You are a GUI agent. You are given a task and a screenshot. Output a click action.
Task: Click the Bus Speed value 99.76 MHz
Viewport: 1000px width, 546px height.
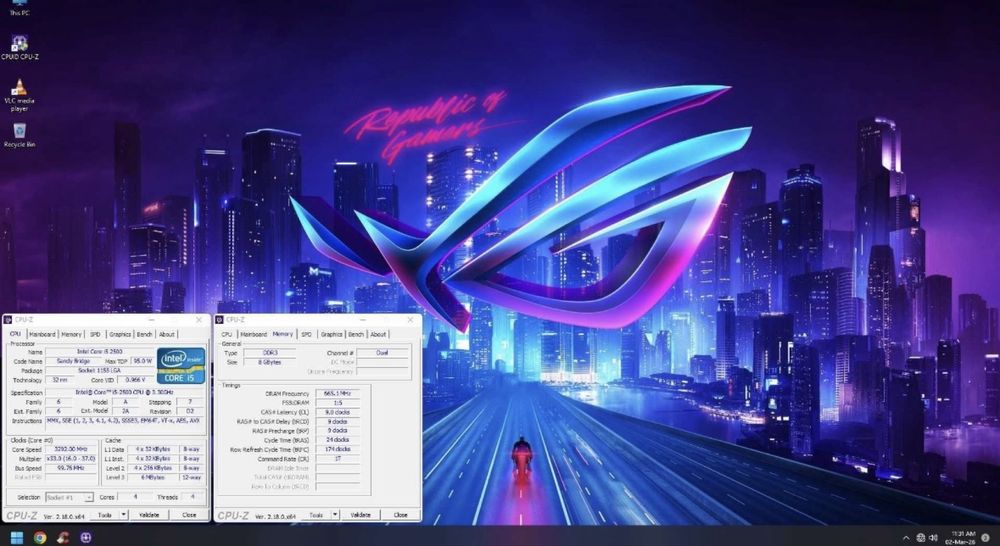click(x=71, y=468)
